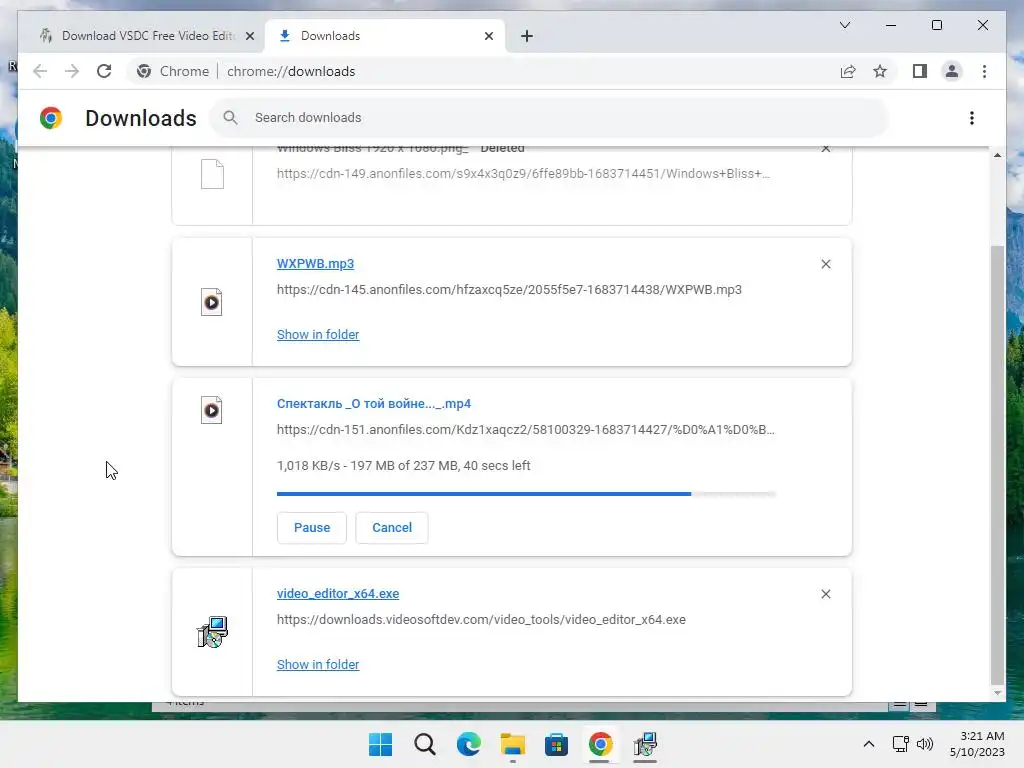Launch Microsoft Edge from the taskbar

point(468,744)
